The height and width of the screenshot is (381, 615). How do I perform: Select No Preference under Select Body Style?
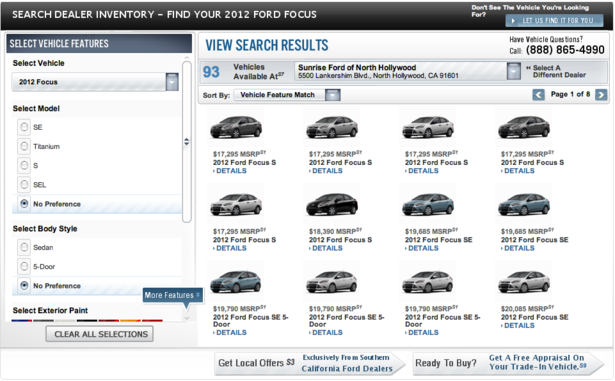coord(24,286)
